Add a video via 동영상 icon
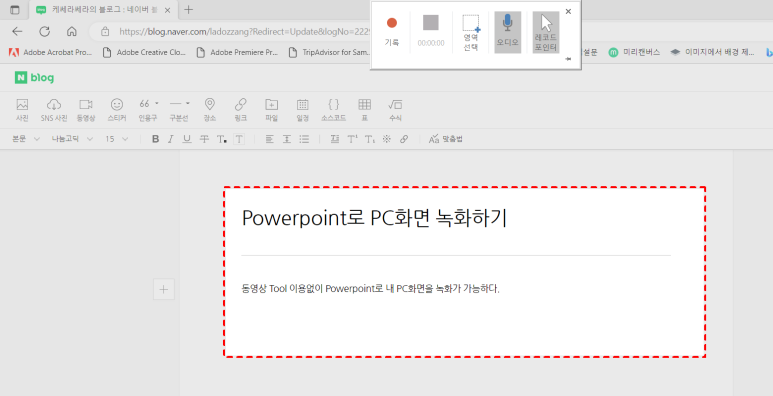773x396 pixels. (86, 109)
